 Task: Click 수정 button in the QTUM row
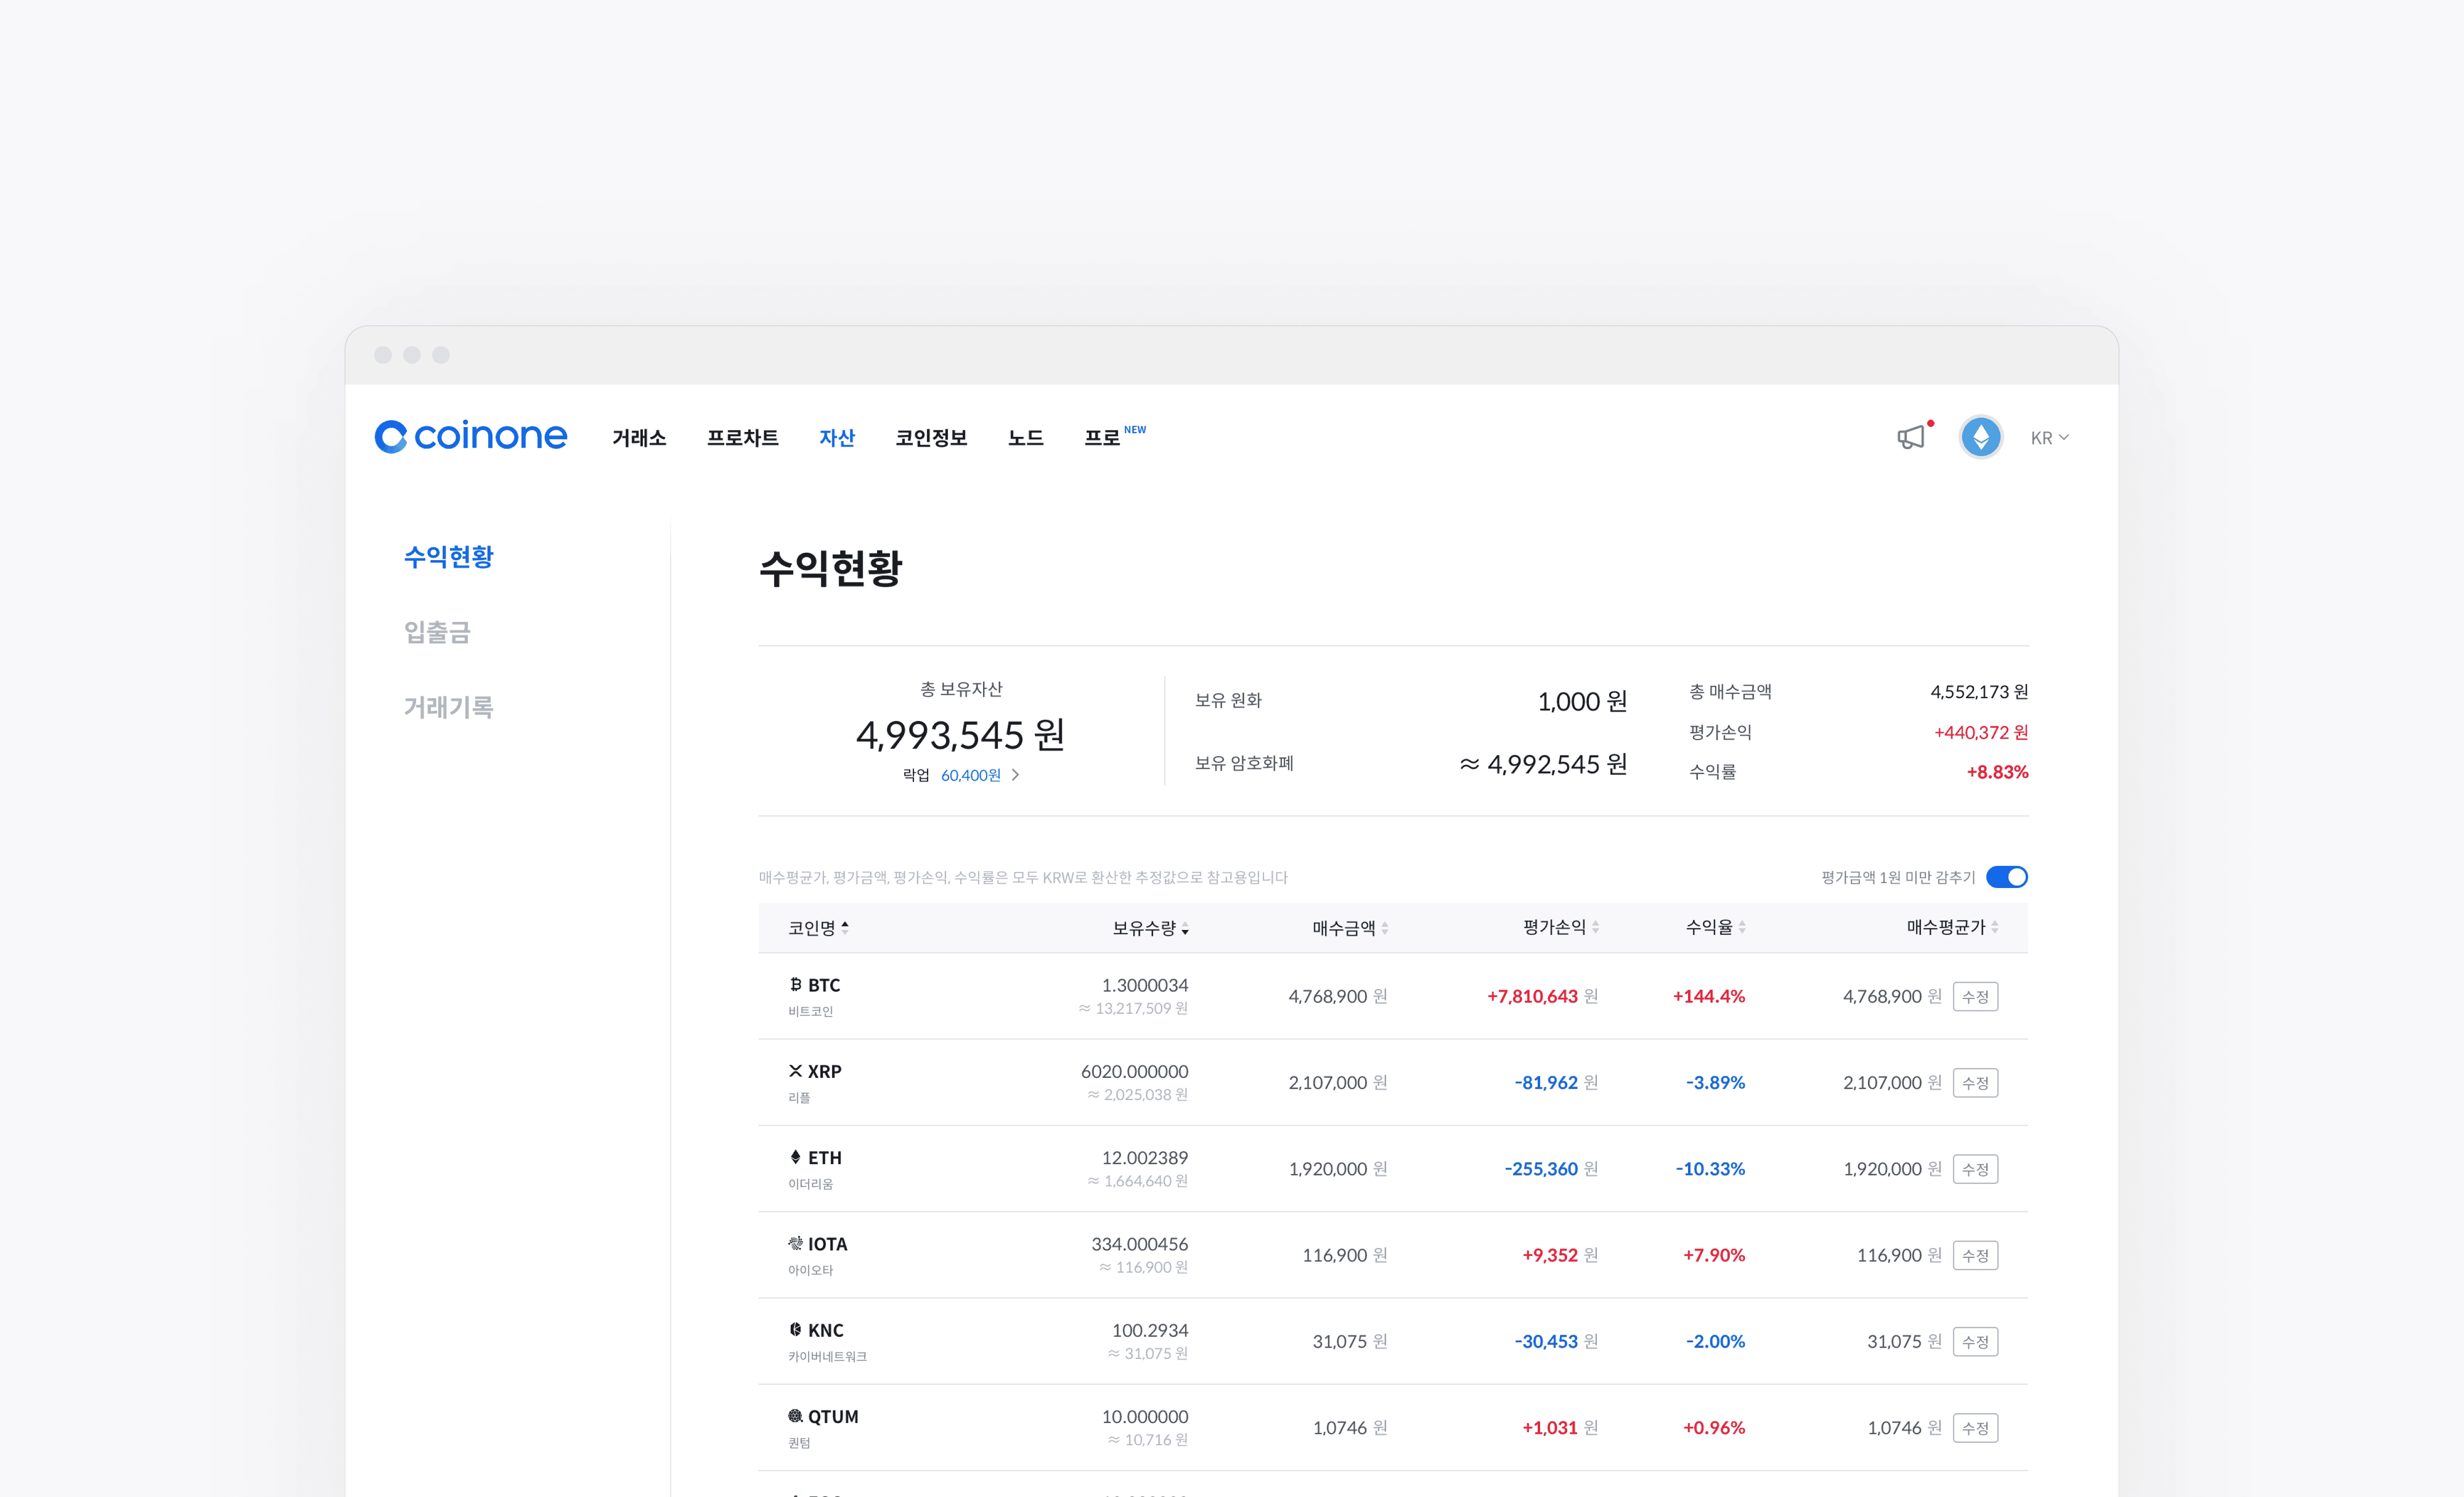tap(1975, 1428)
